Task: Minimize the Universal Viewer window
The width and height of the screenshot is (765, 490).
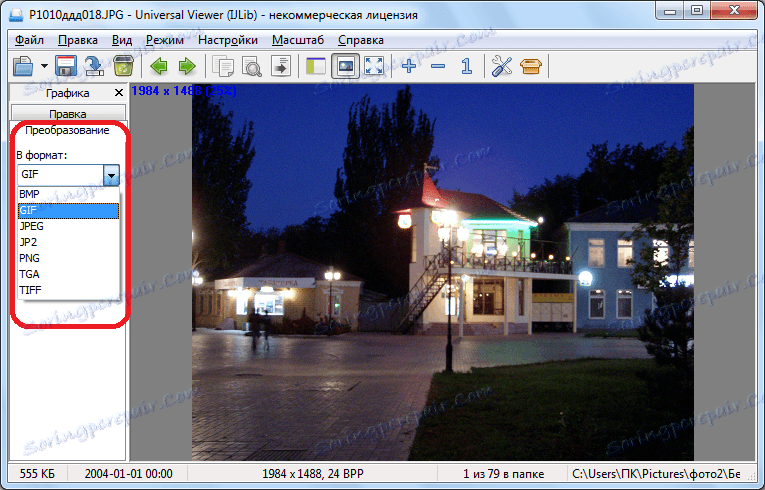Action: coord(669,11)
